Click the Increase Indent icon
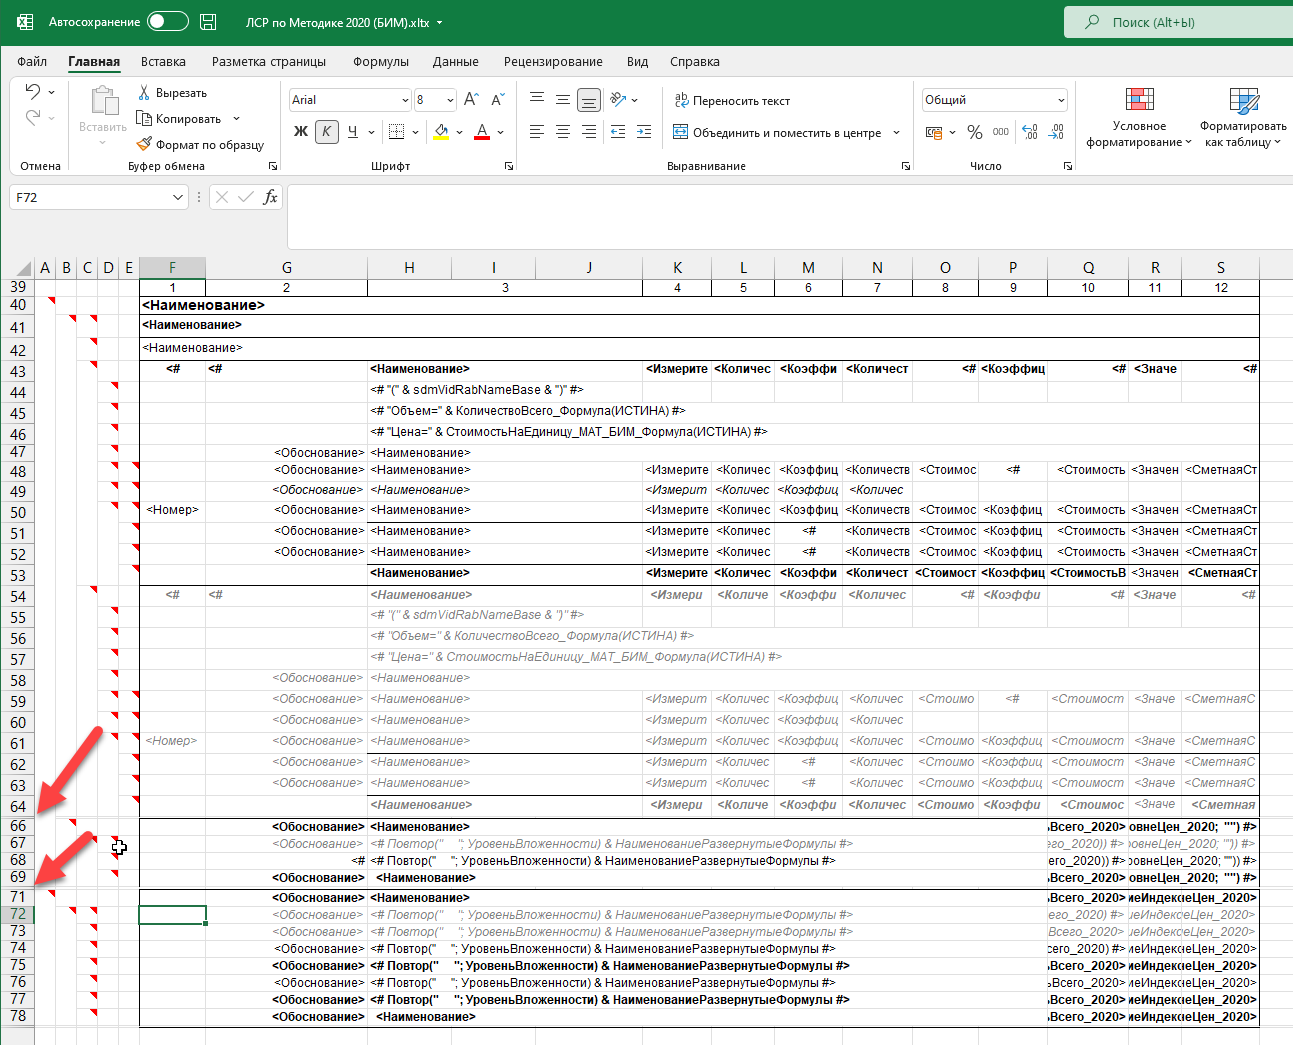This screenshot has width=1293, height=1045. pyautogui.click(x=643, y=132)
